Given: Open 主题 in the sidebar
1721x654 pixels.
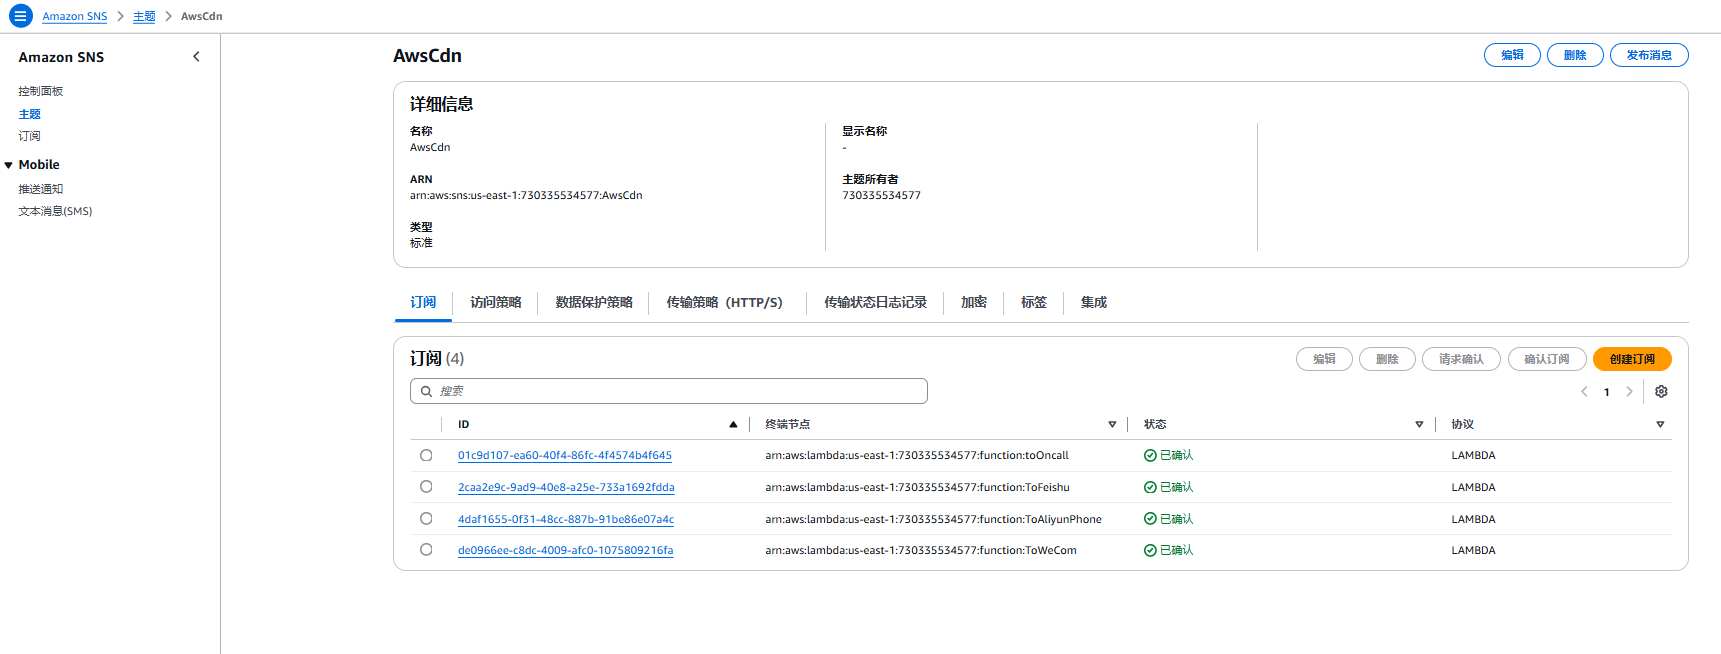Looking at the screenshot, I should click(30, 114).
